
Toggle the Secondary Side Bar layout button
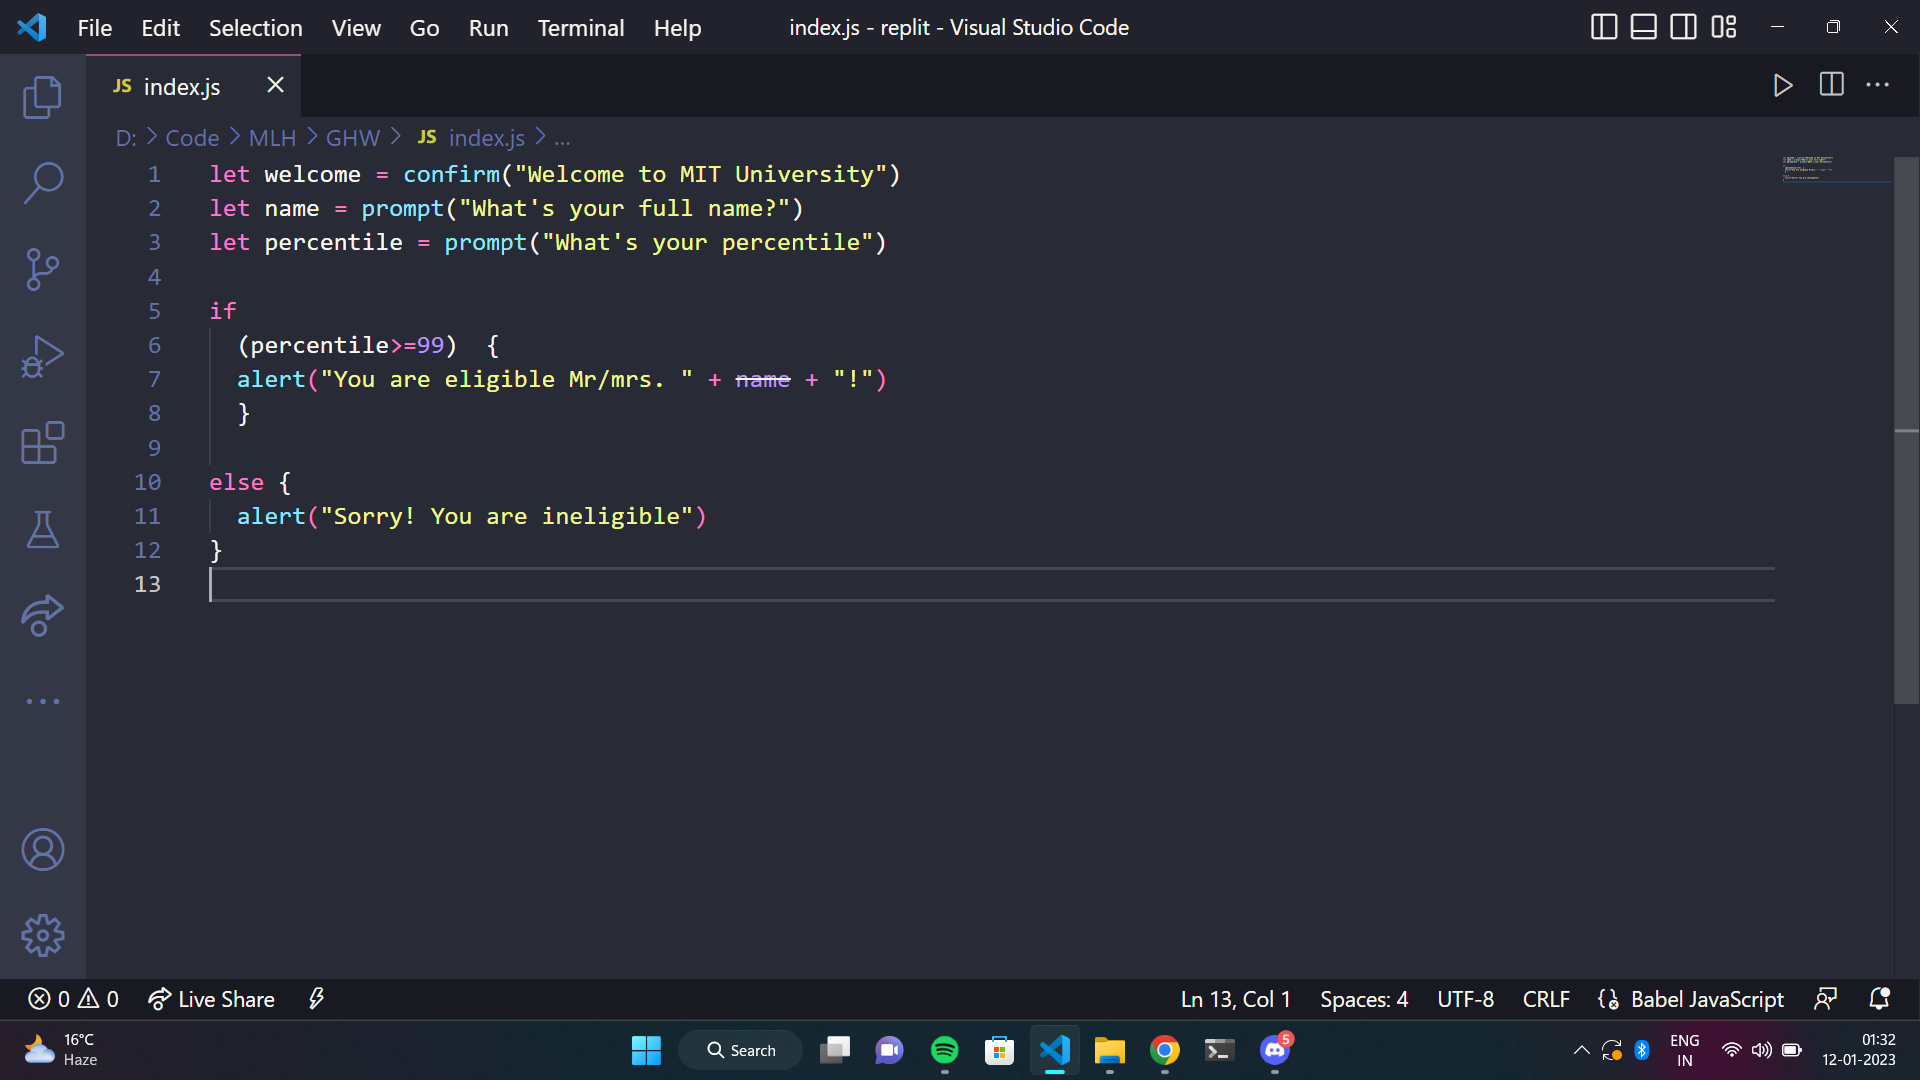1683,27
